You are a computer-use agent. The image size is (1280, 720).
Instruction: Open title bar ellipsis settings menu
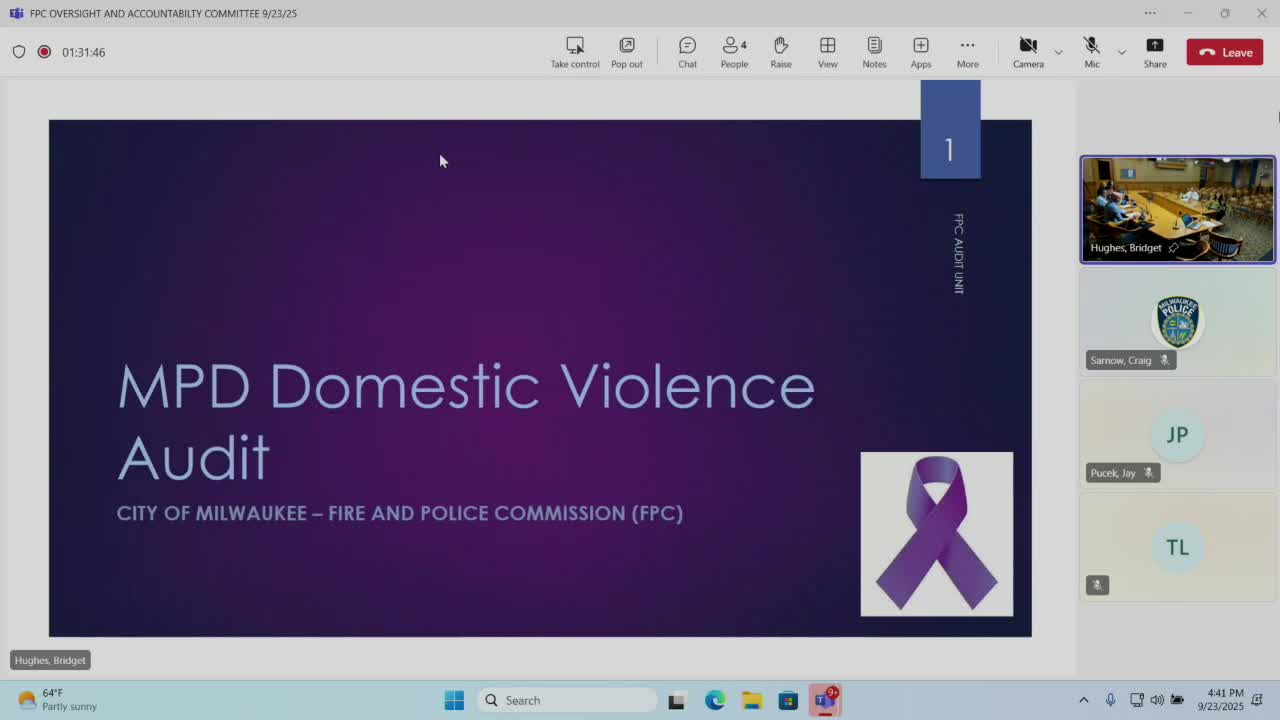coord(1150,13)
